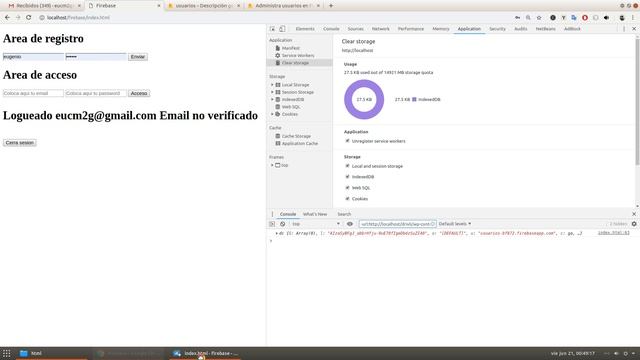Uncheck Web SQL storage checkbox

pos(347,188)
